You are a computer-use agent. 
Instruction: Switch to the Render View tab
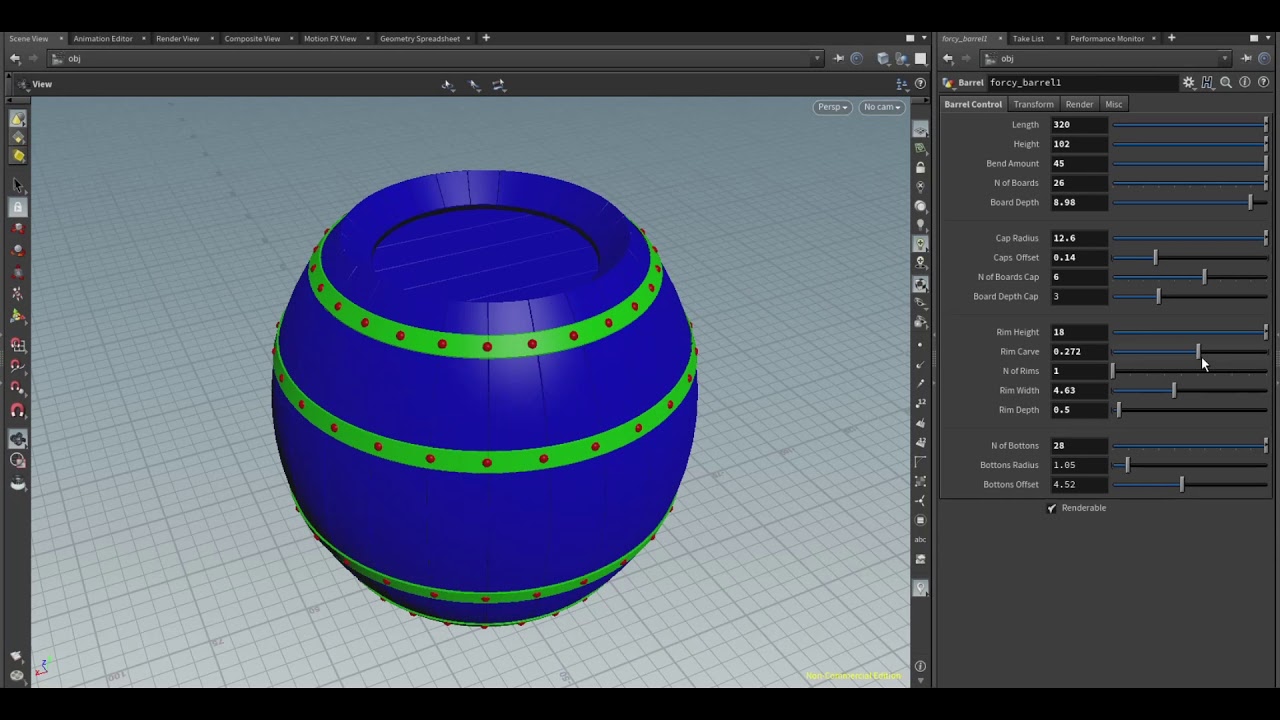point(177,38)
